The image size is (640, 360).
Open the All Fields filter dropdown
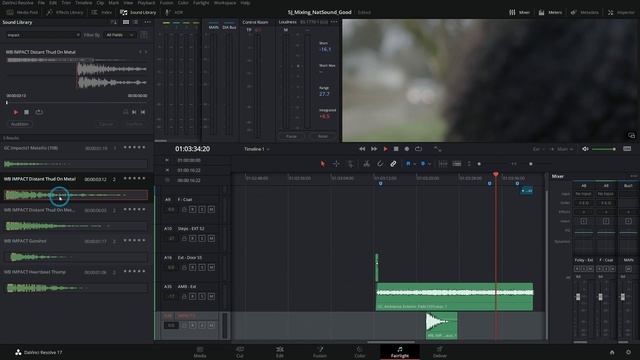[120, 35]
